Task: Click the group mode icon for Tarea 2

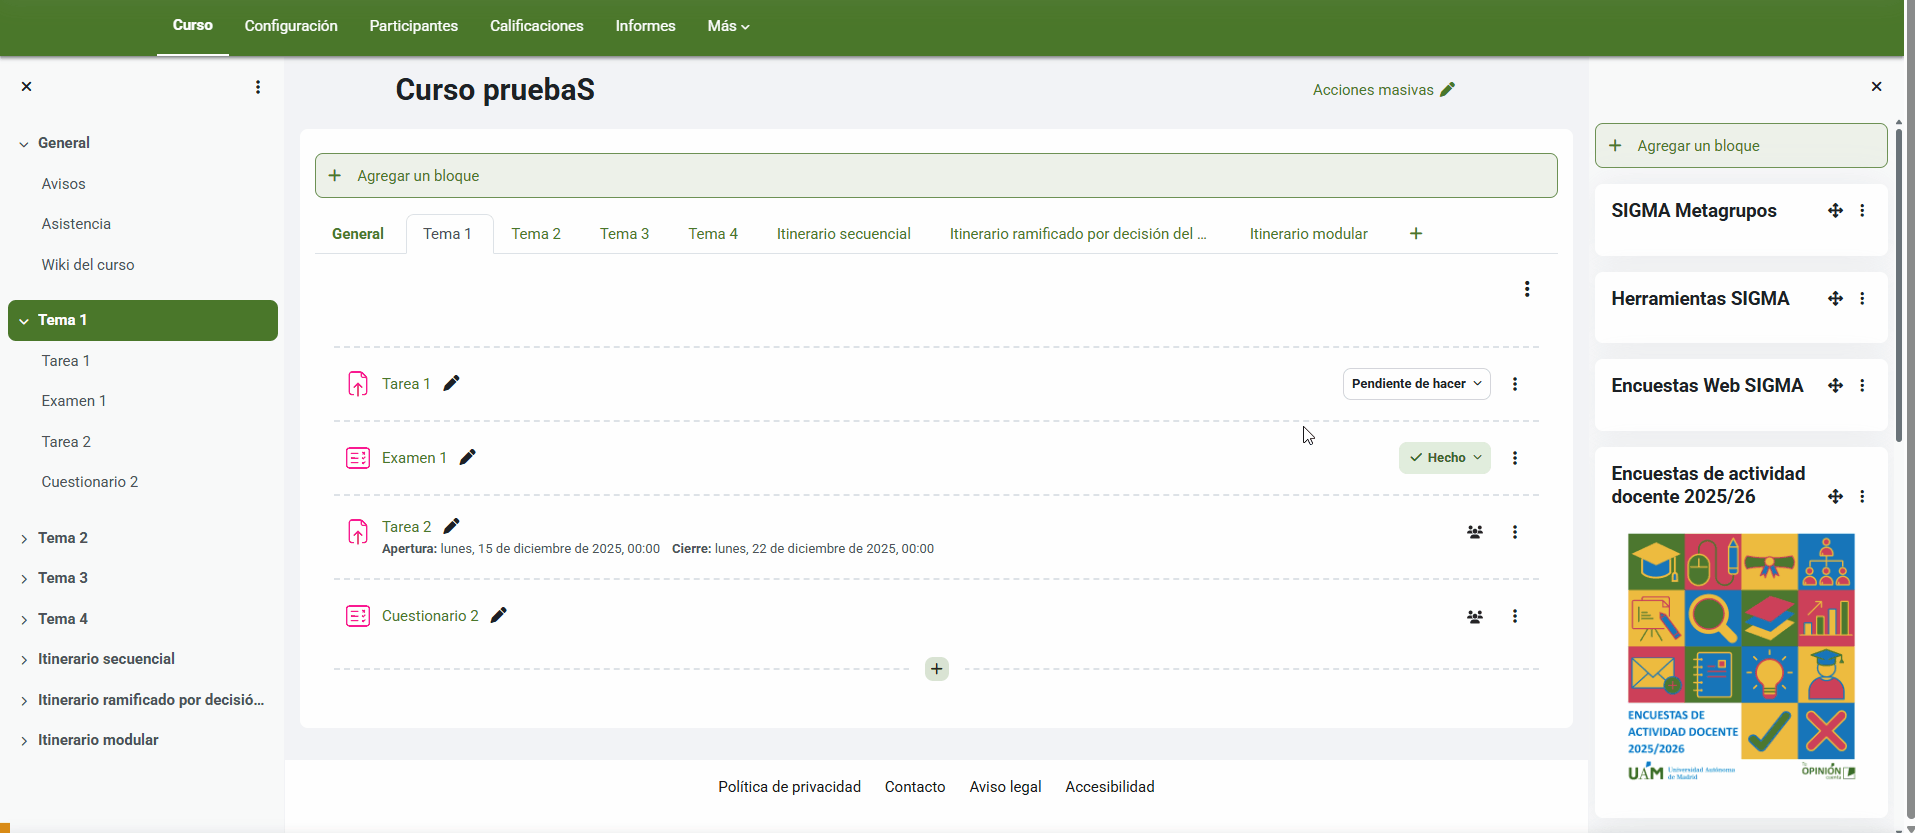Action: (1474, 532)
